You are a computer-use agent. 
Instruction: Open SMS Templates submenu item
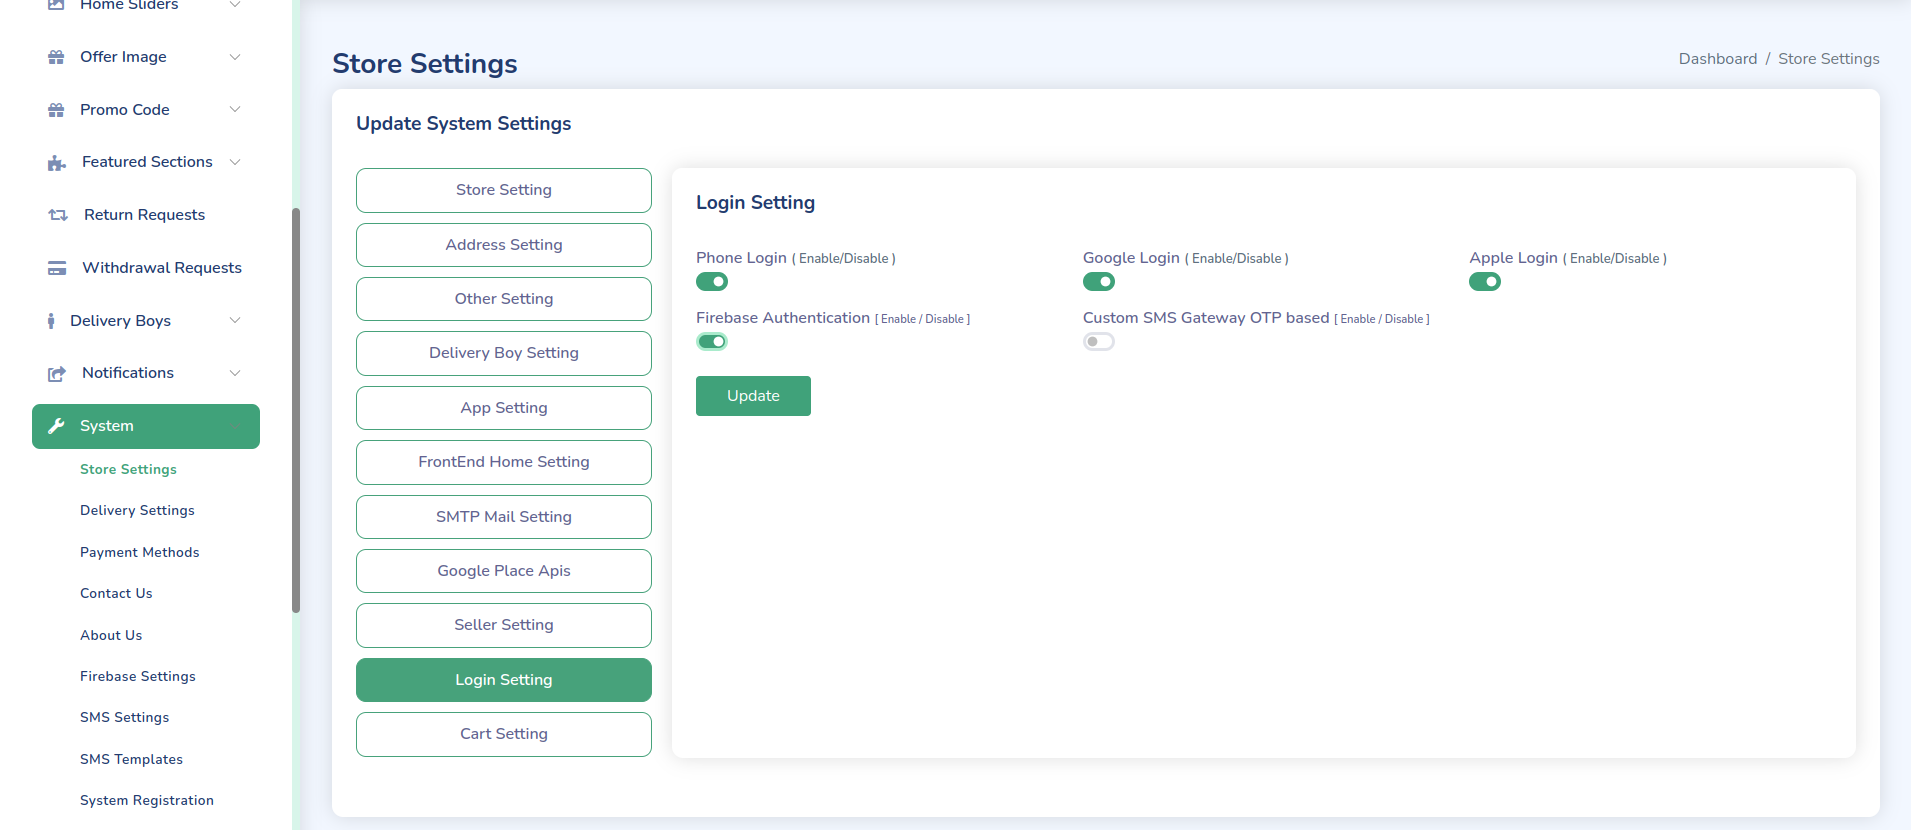pos(131,759)
